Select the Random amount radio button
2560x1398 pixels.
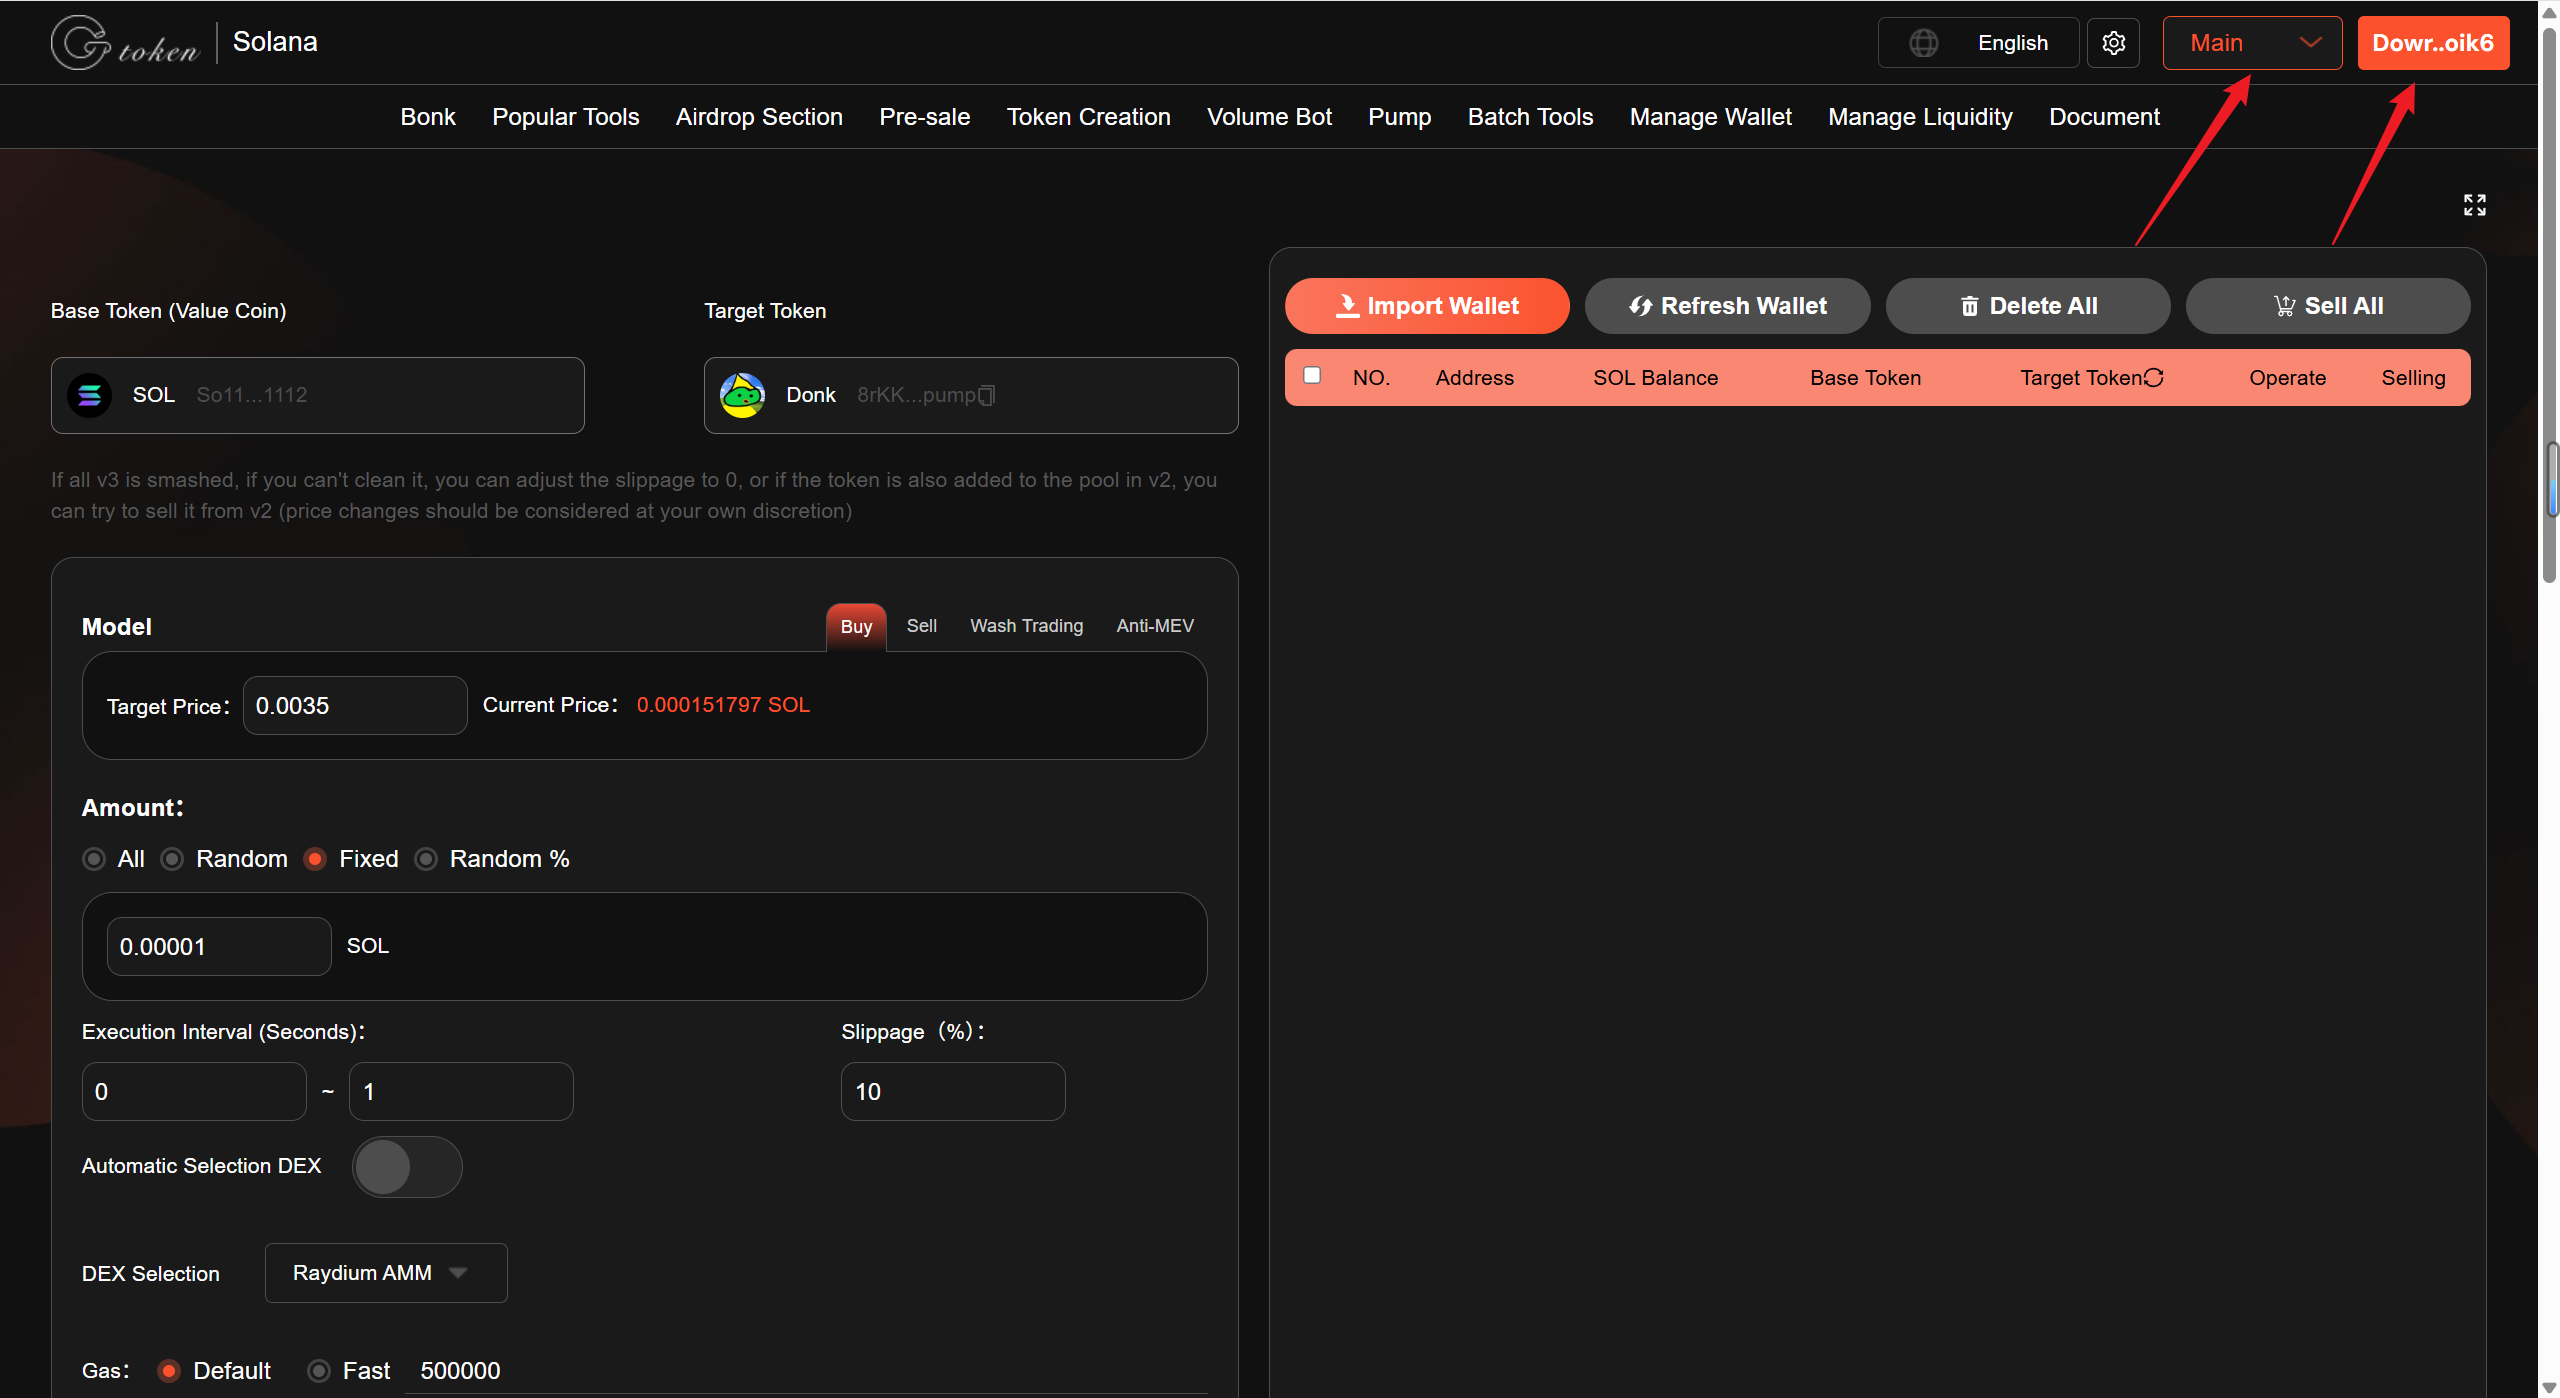coord(173,859)
